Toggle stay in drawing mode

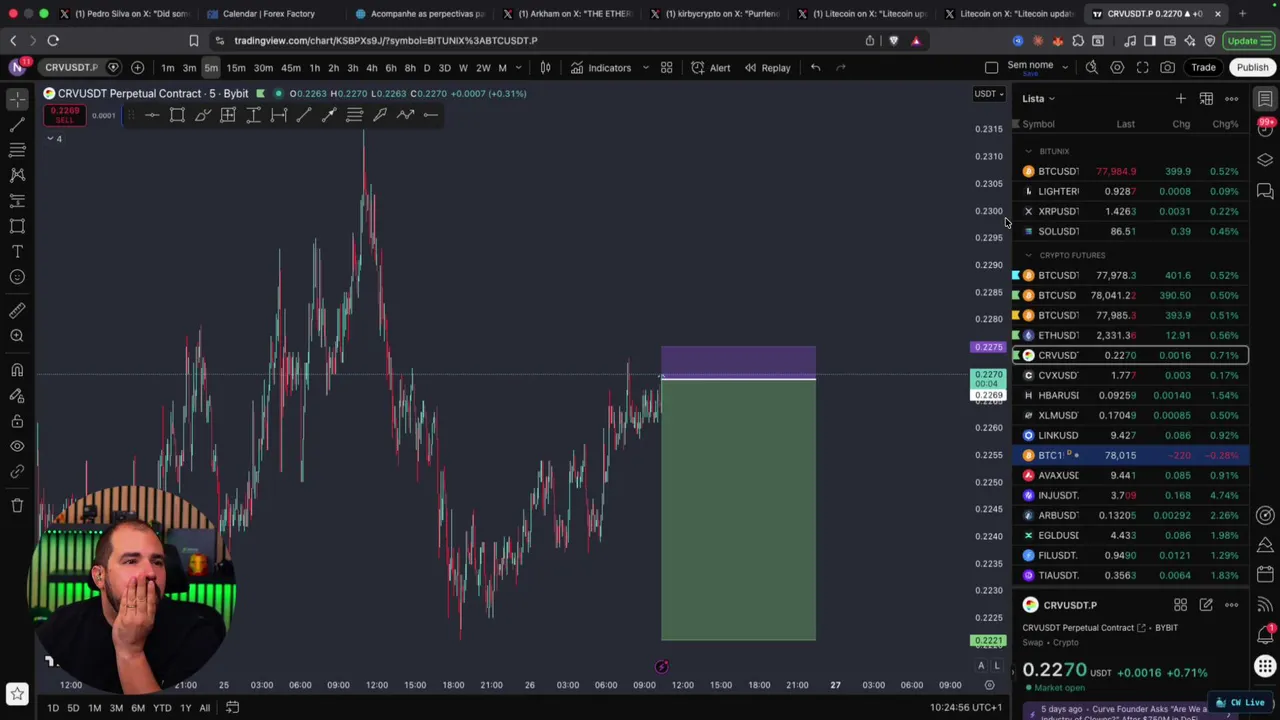point(17,395)
